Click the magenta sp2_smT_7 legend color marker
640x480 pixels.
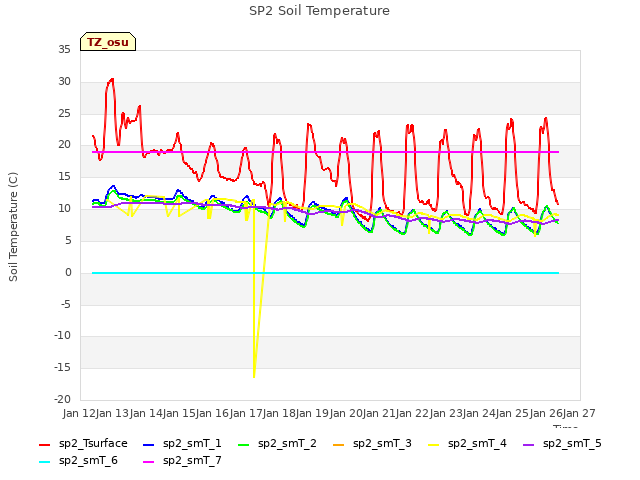click(x=149, y=462)
